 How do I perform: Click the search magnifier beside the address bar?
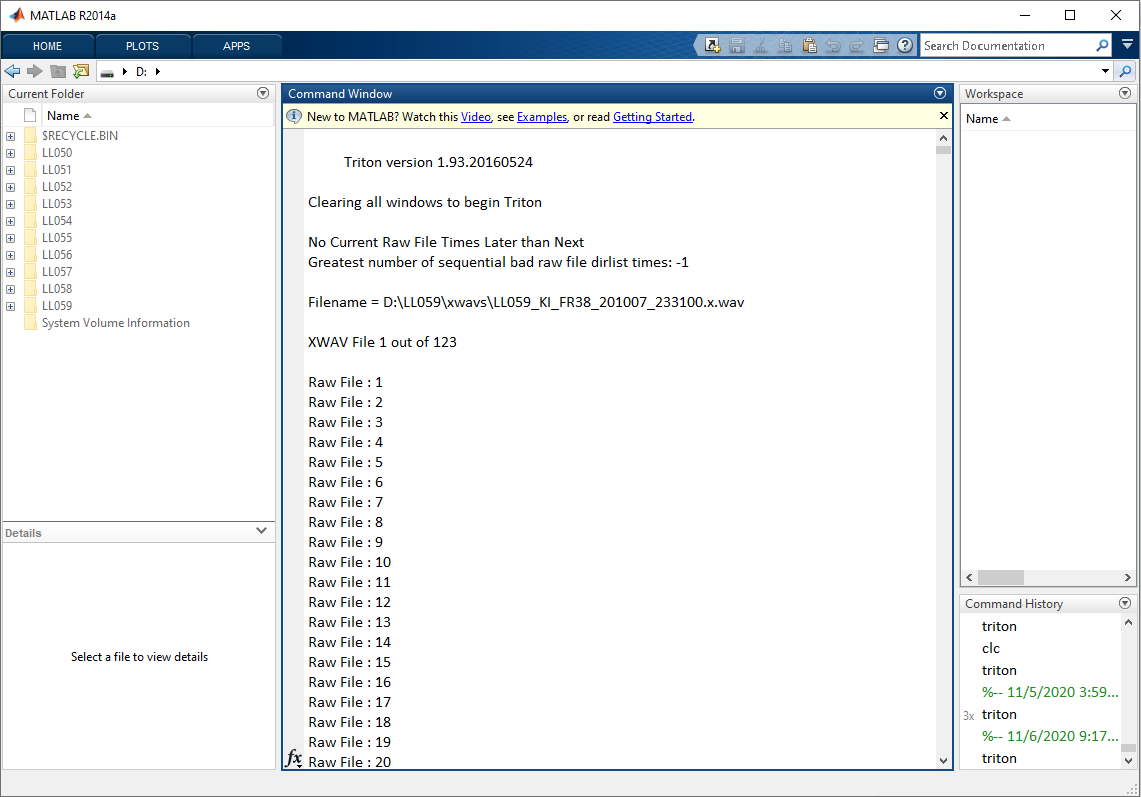1126,71
